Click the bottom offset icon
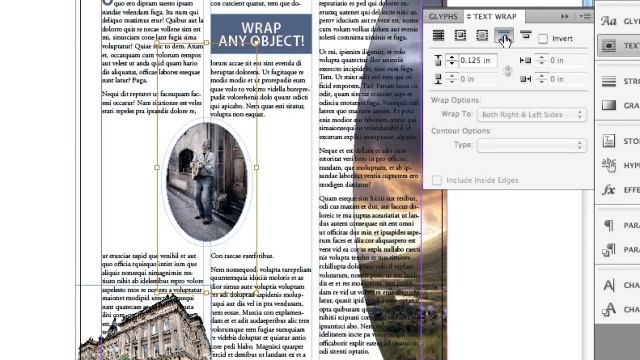The height and width of the screenshot is (360, 640). coord(438,79)
